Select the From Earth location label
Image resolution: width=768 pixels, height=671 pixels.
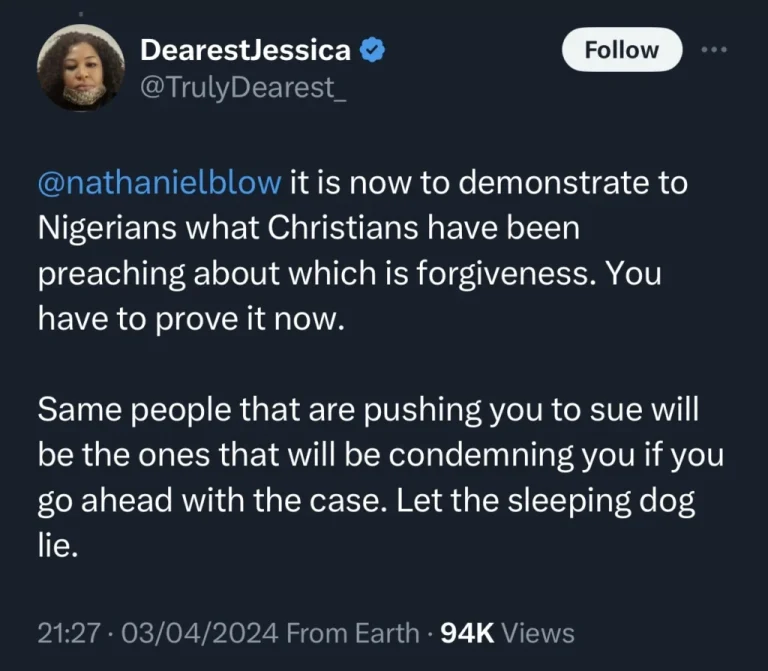[x=354, y=633]
